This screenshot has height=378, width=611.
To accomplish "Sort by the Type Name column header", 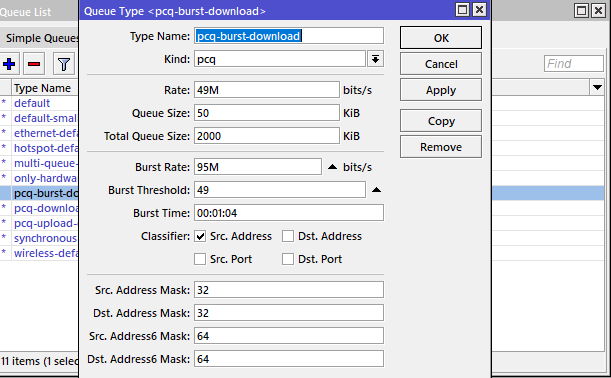I will [x=45, y=88].
